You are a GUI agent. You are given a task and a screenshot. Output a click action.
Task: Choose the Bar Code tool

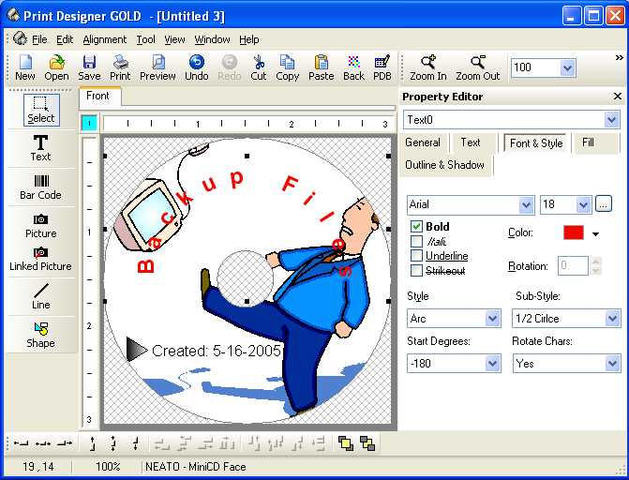tap(40, 186)
